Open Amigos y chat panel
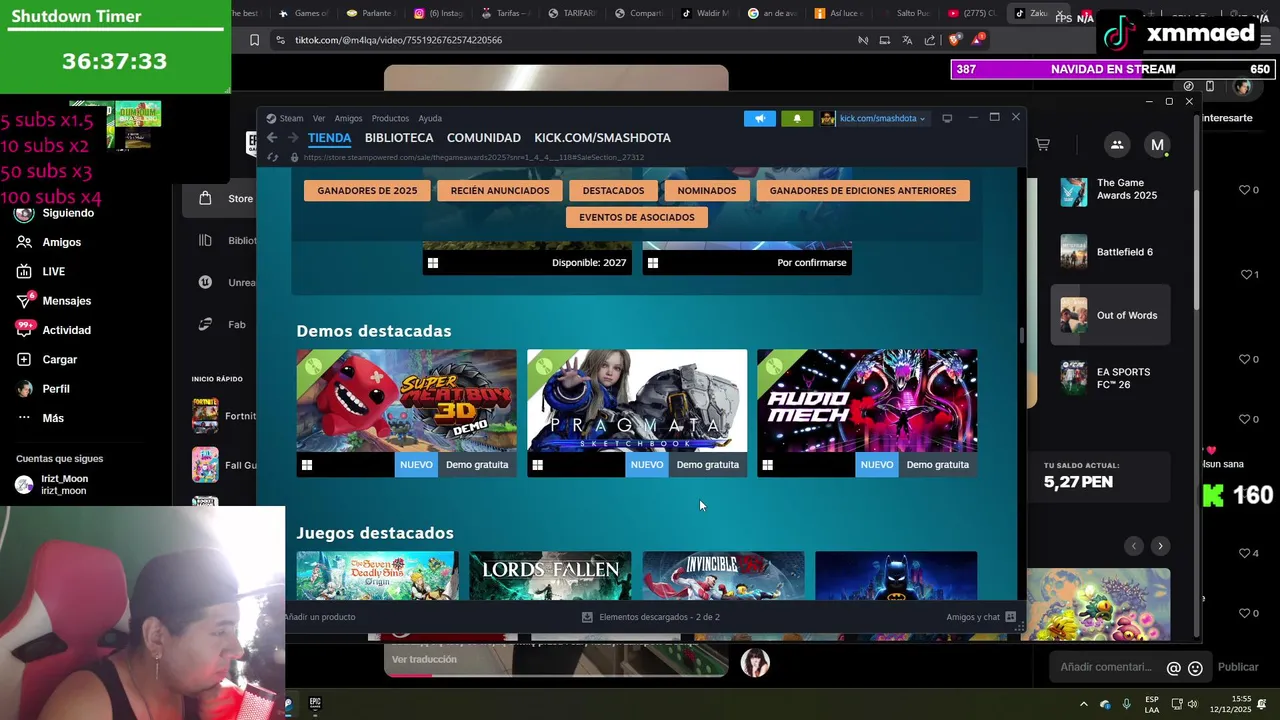The image size is (1280, 720). pos(981,617)
